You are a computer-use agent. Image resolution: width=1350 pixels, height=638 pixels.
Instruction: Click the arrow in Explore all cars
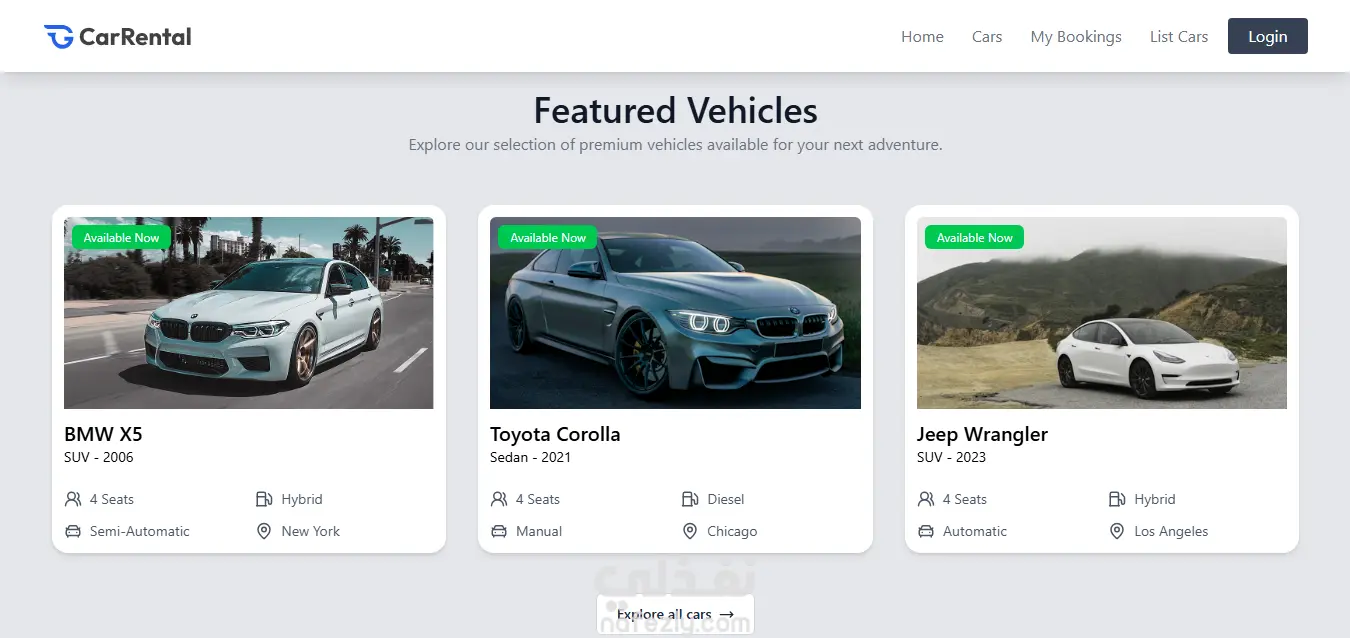click(727, 614)
